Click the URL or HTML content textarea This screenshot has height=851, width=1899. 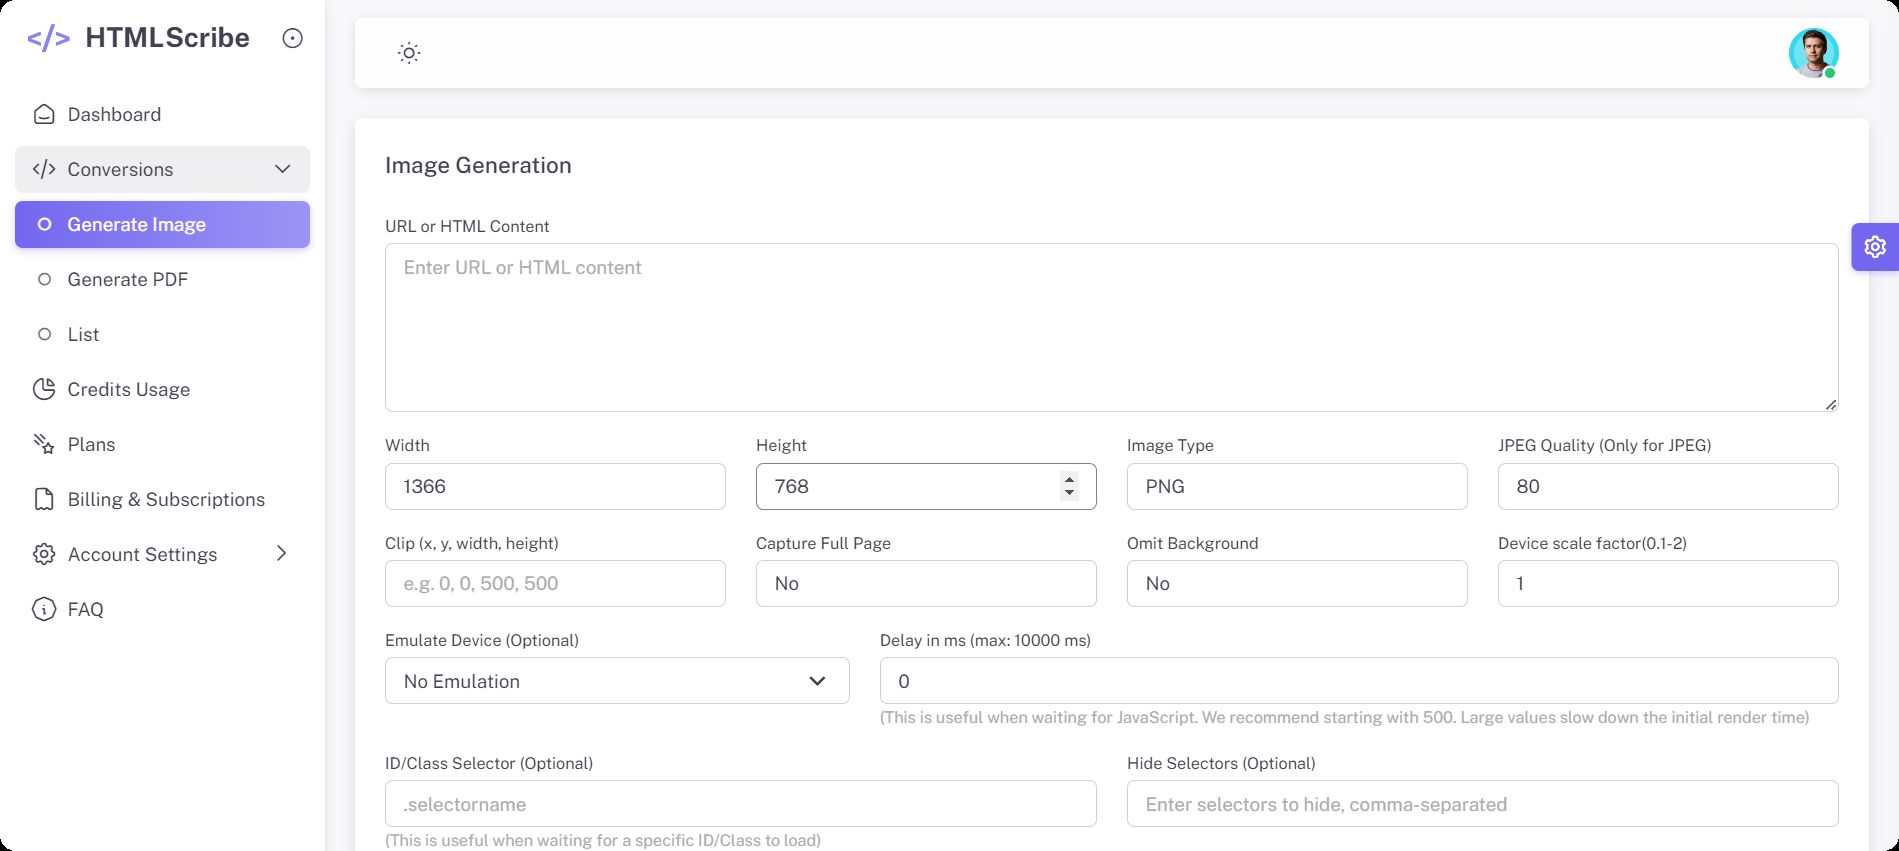pos(1110,327)
